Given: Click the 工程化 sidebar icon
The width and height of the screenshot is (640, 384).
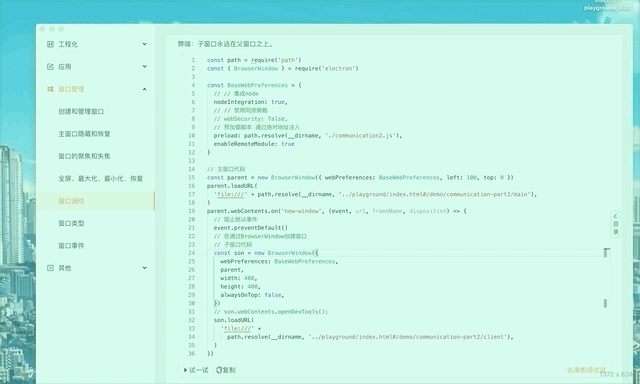Looking at the screenshot, I should coord(50,44).
